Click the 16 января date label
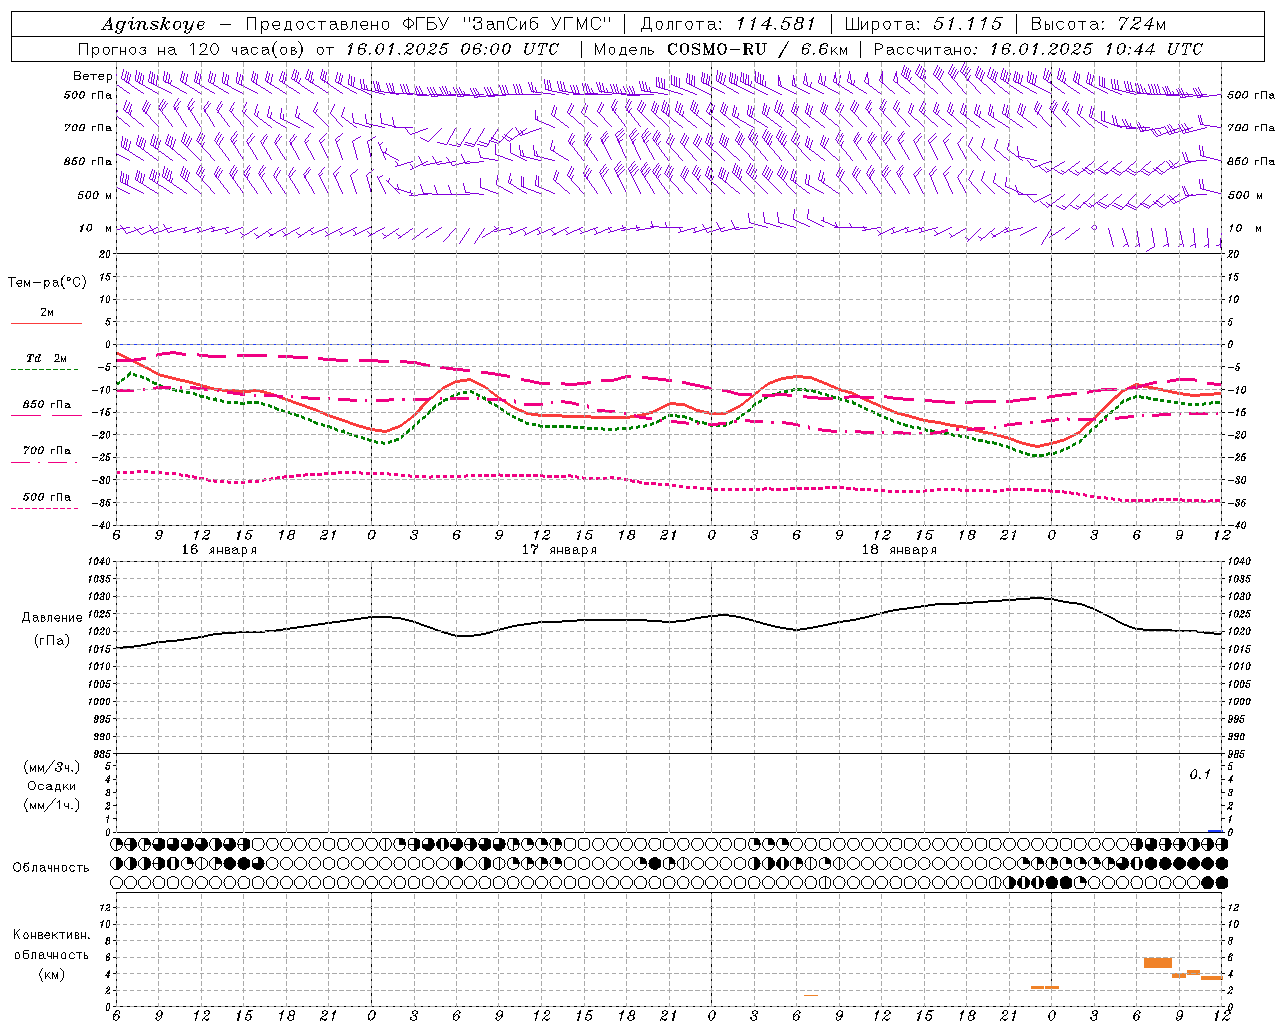Screen dimensions: 1280x1024 [x=218, y=550]
